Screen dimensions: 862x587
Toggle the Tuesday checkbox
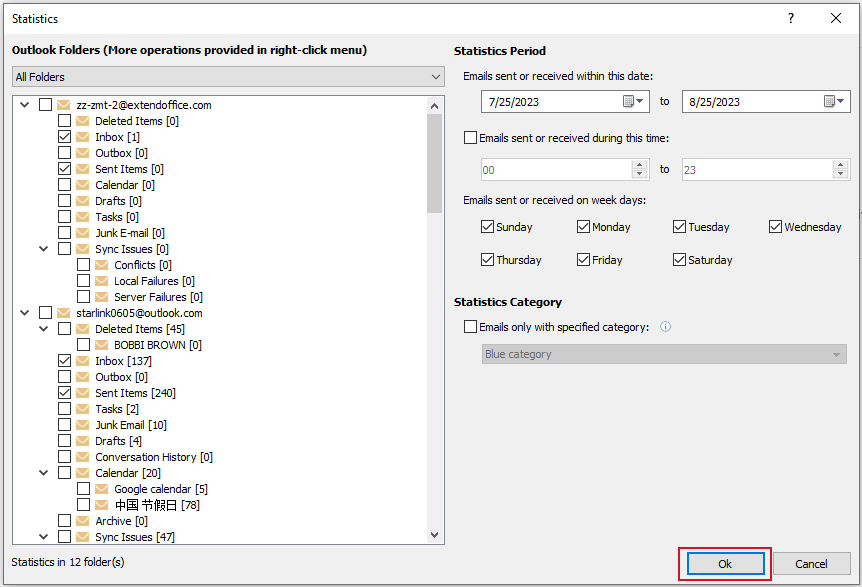679,227
